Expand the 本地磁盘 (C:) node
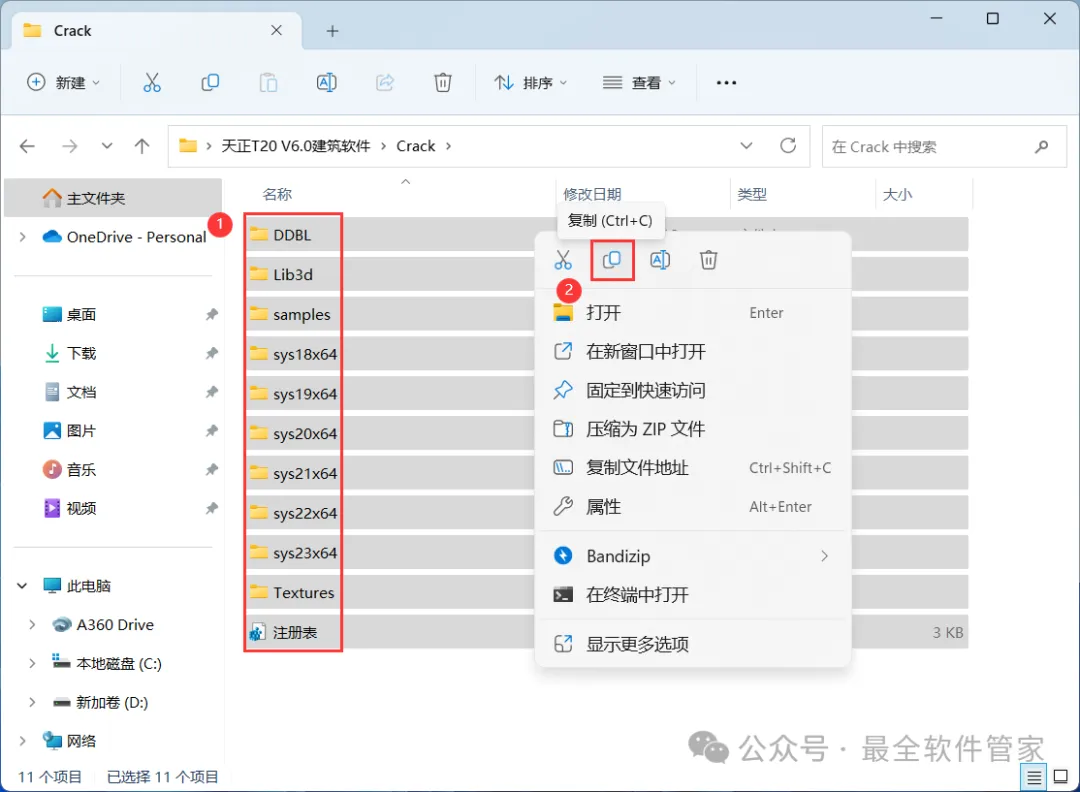 tap(32, 663)
